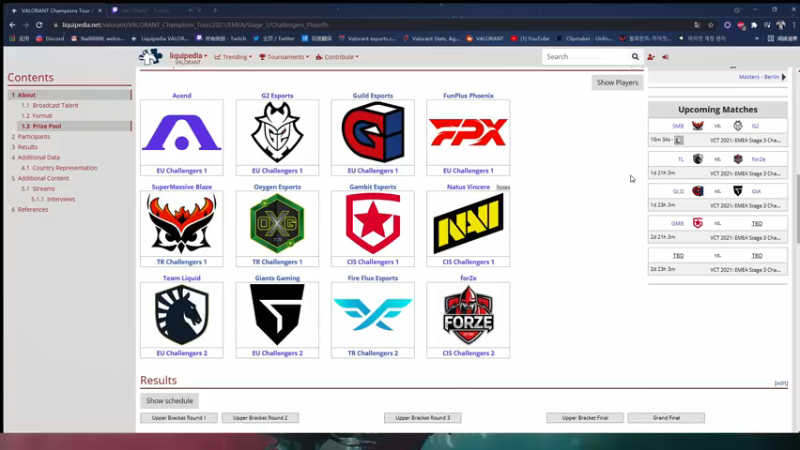Click the G2 Esports team logo
Image resolution: width=800 pixels, height=450 pixels.
point(277,132)
